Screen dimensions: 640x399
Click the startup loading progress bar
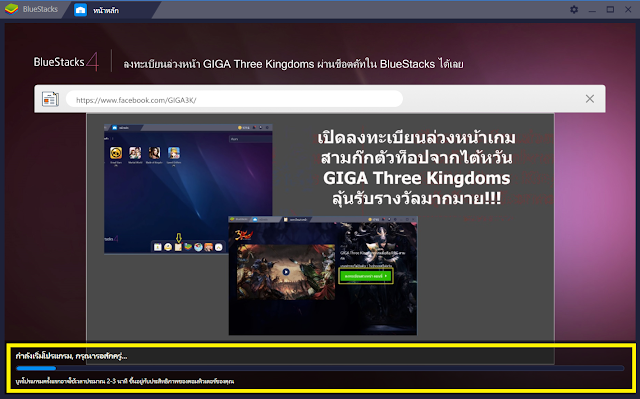(320, 368)
